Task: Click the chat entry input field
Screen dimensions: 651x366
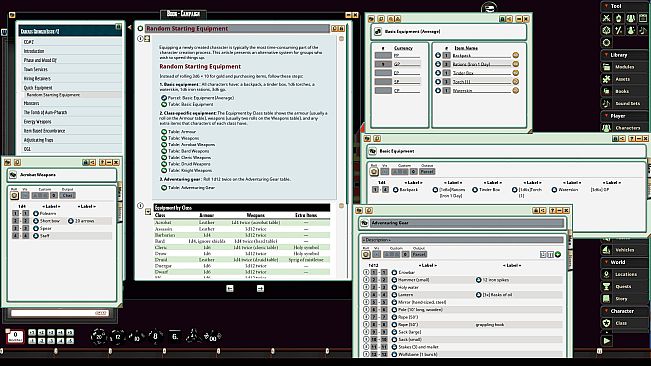Action: click(x=59, y=313)
